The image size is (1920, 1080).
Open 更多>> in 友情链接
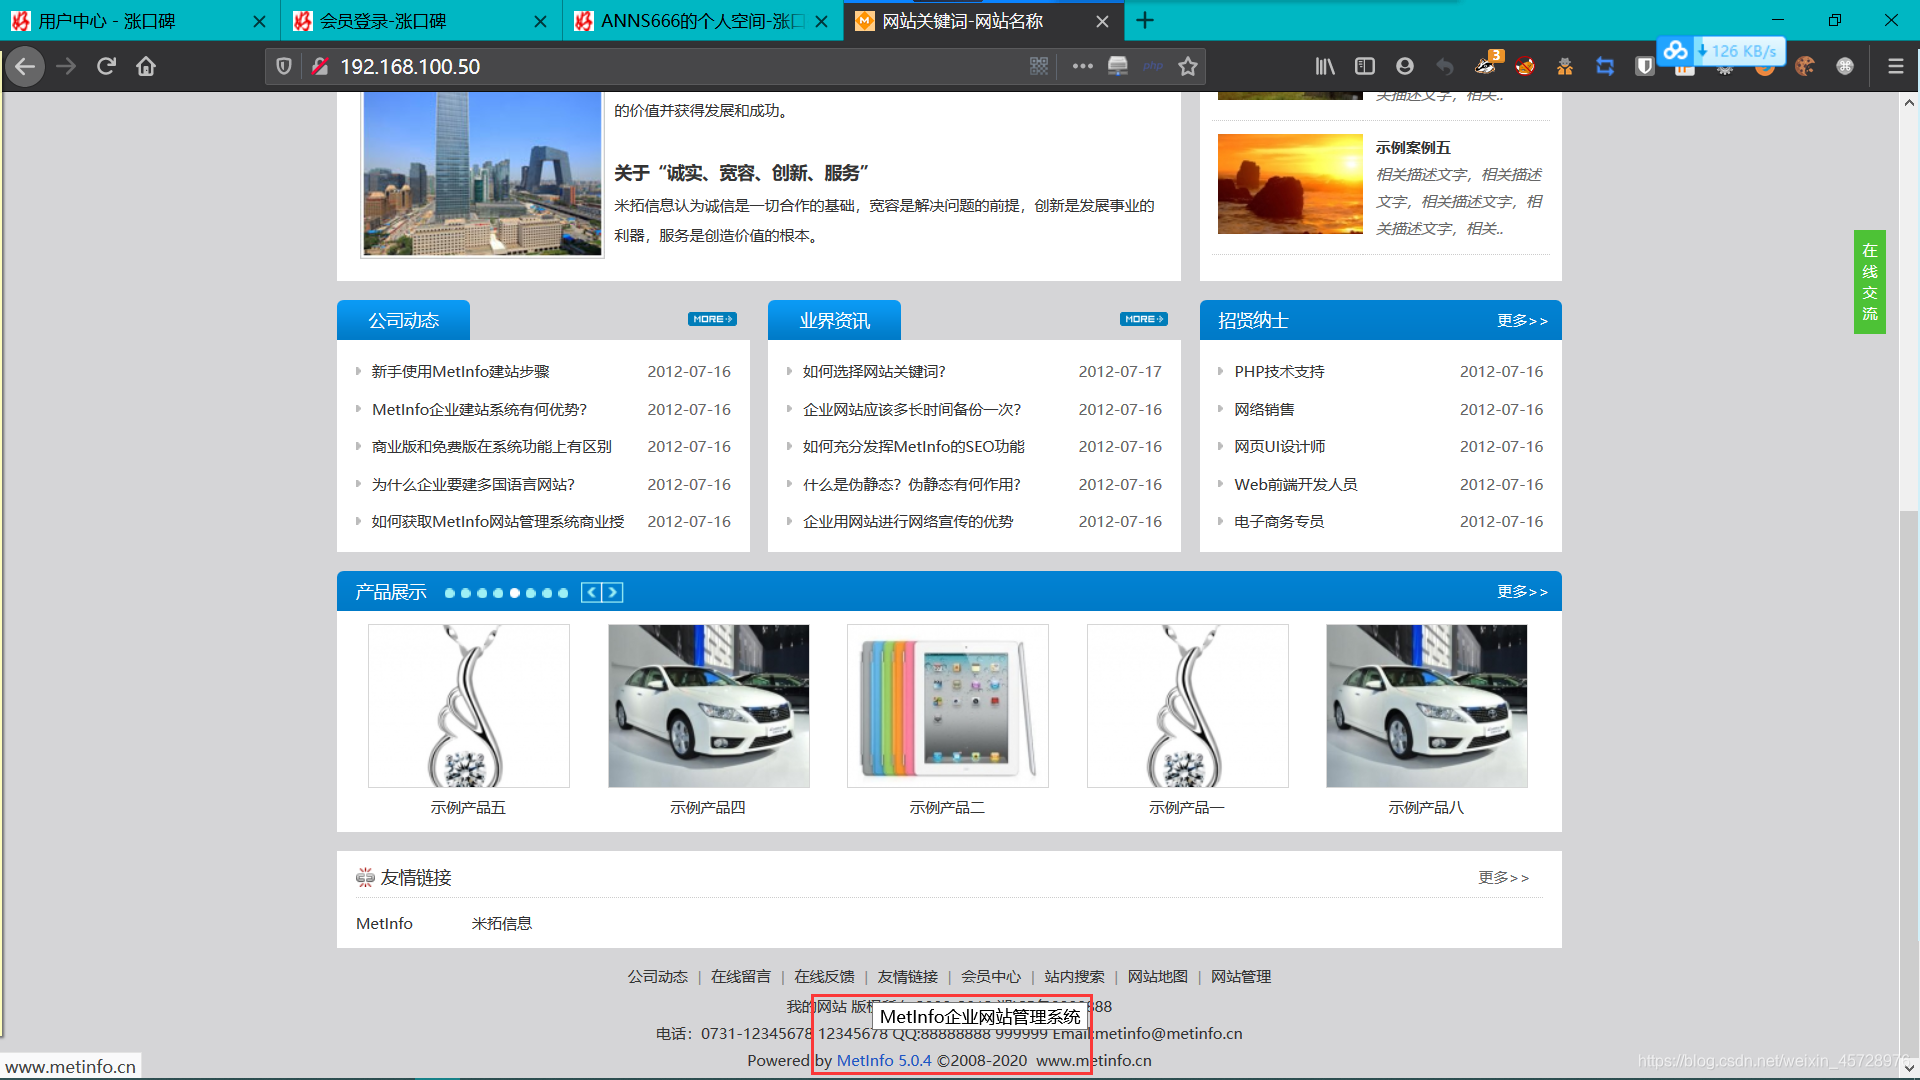pyautogui.click(x=1503, y=877)
